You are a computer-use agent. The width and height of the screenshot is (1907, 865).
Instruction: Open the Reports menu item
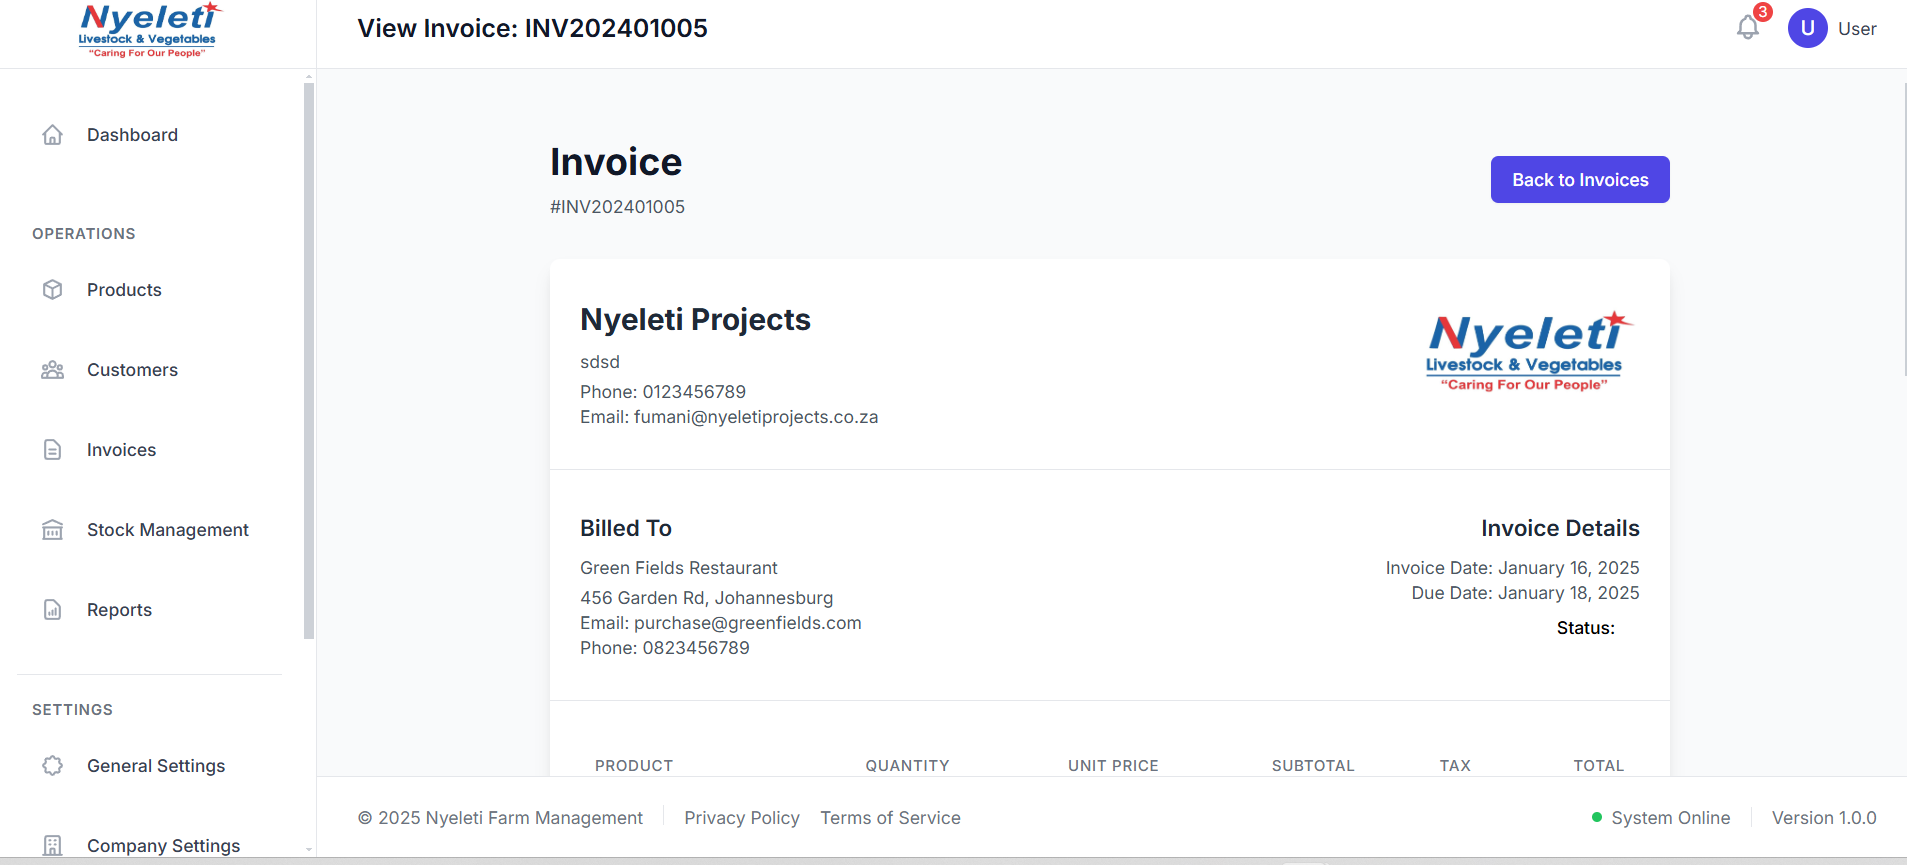pos(119,610)
